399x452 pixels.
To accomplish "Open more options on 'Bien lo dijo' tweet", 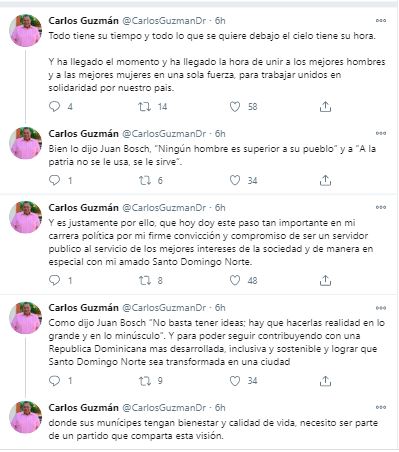I will point(381,133).
